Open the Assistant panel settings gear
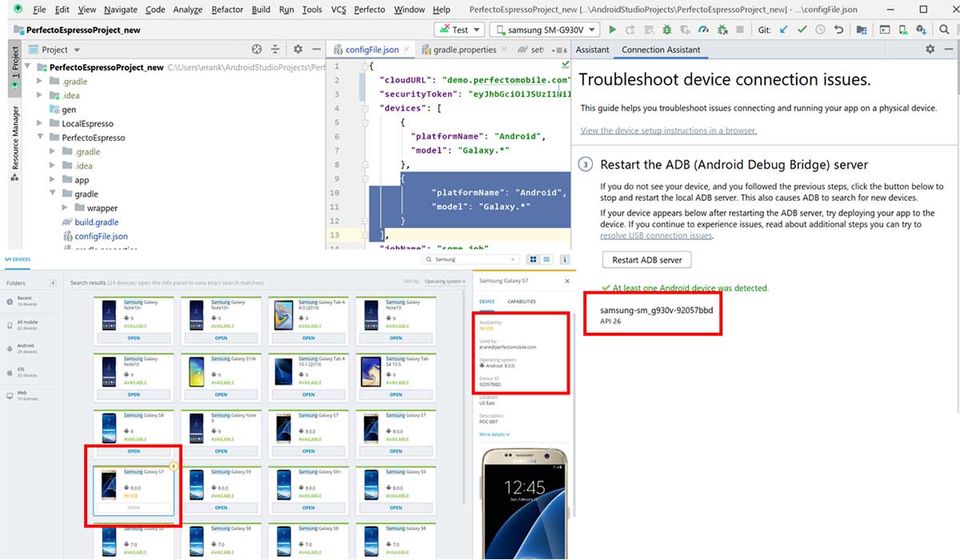Viewport: 960px width, 560px height. click(930, 49)
